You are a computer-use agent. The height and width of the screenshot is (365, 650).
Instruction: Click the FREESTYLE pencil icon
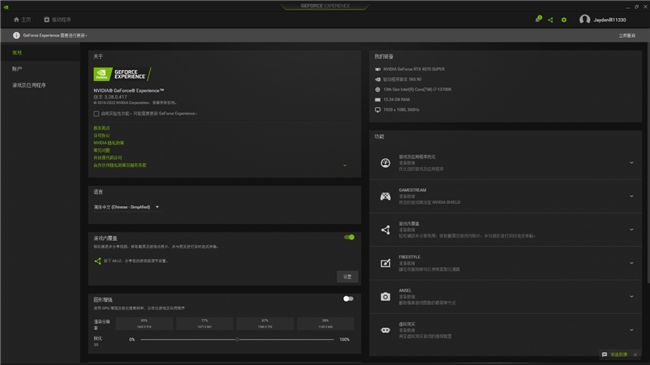[x=386, y=263]
